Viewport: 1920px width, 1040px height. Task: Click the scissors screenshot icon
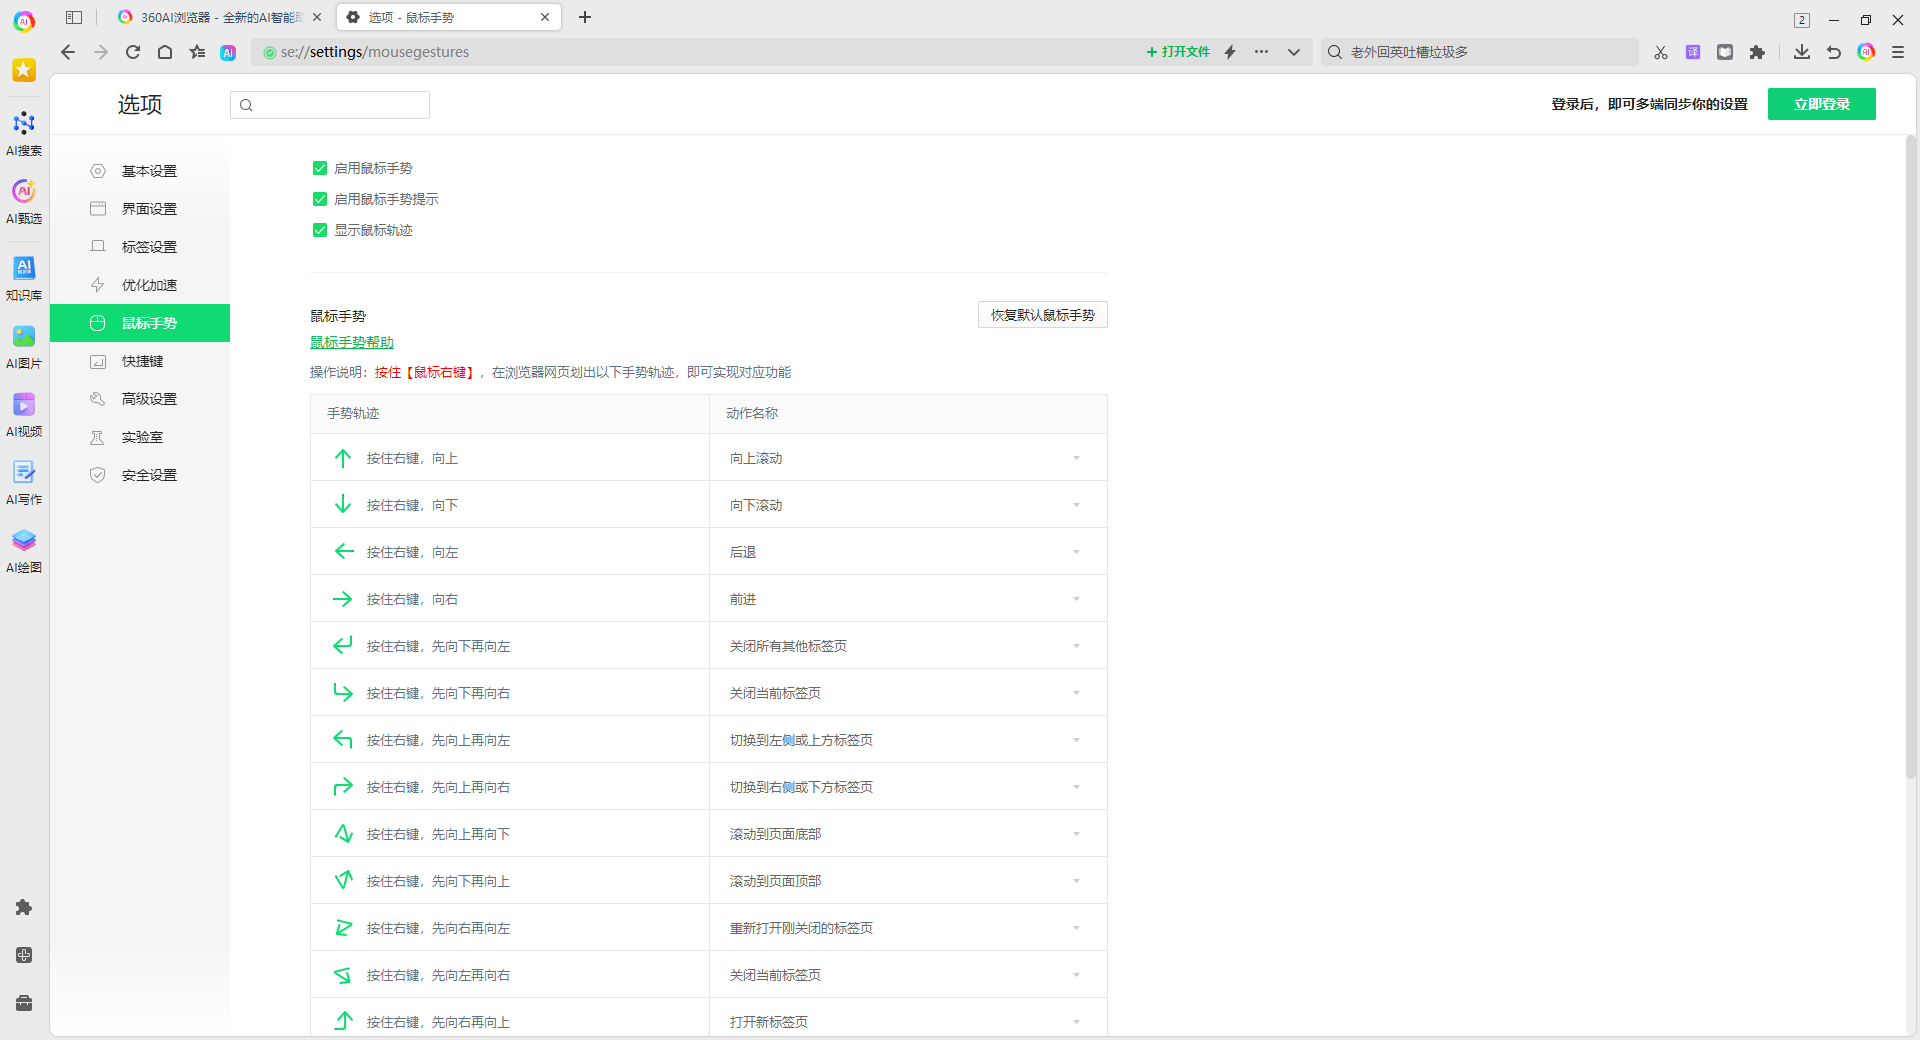coord(1660,52)
